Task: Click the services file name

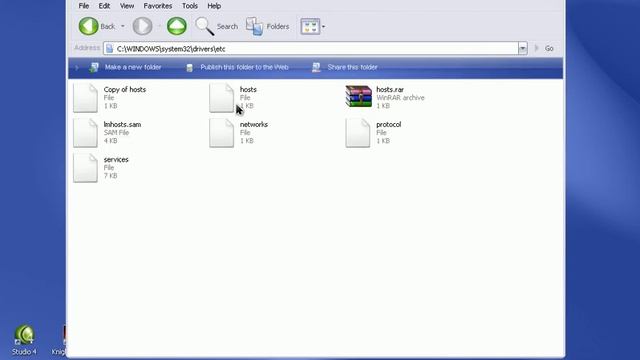Action: [x=116, y=160]
